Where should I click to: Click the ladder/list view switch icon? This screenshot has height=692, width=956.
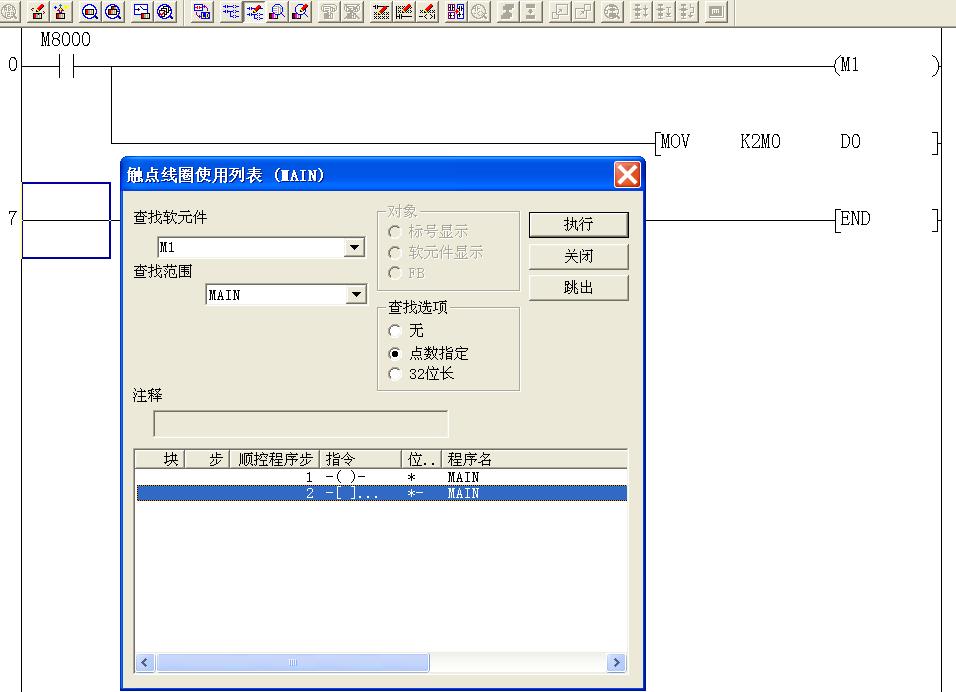pos(202,12)
